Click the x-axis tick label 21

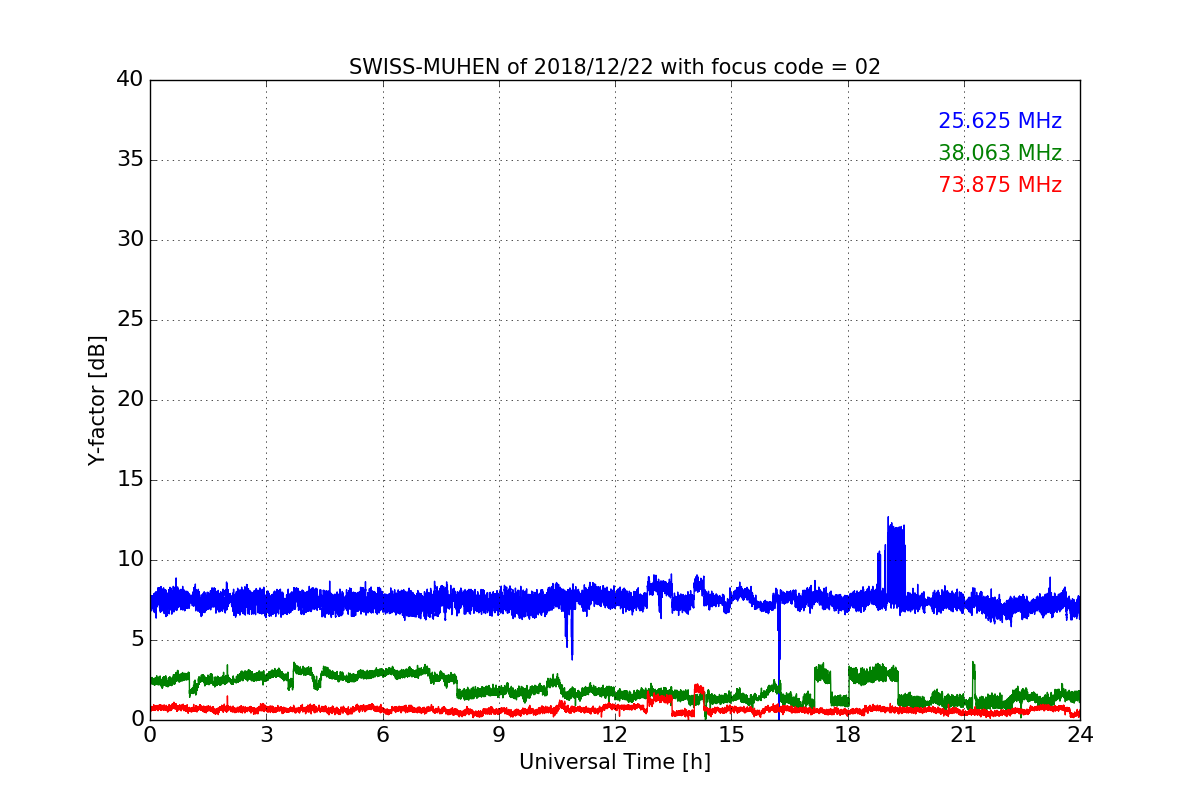[964, 735]
